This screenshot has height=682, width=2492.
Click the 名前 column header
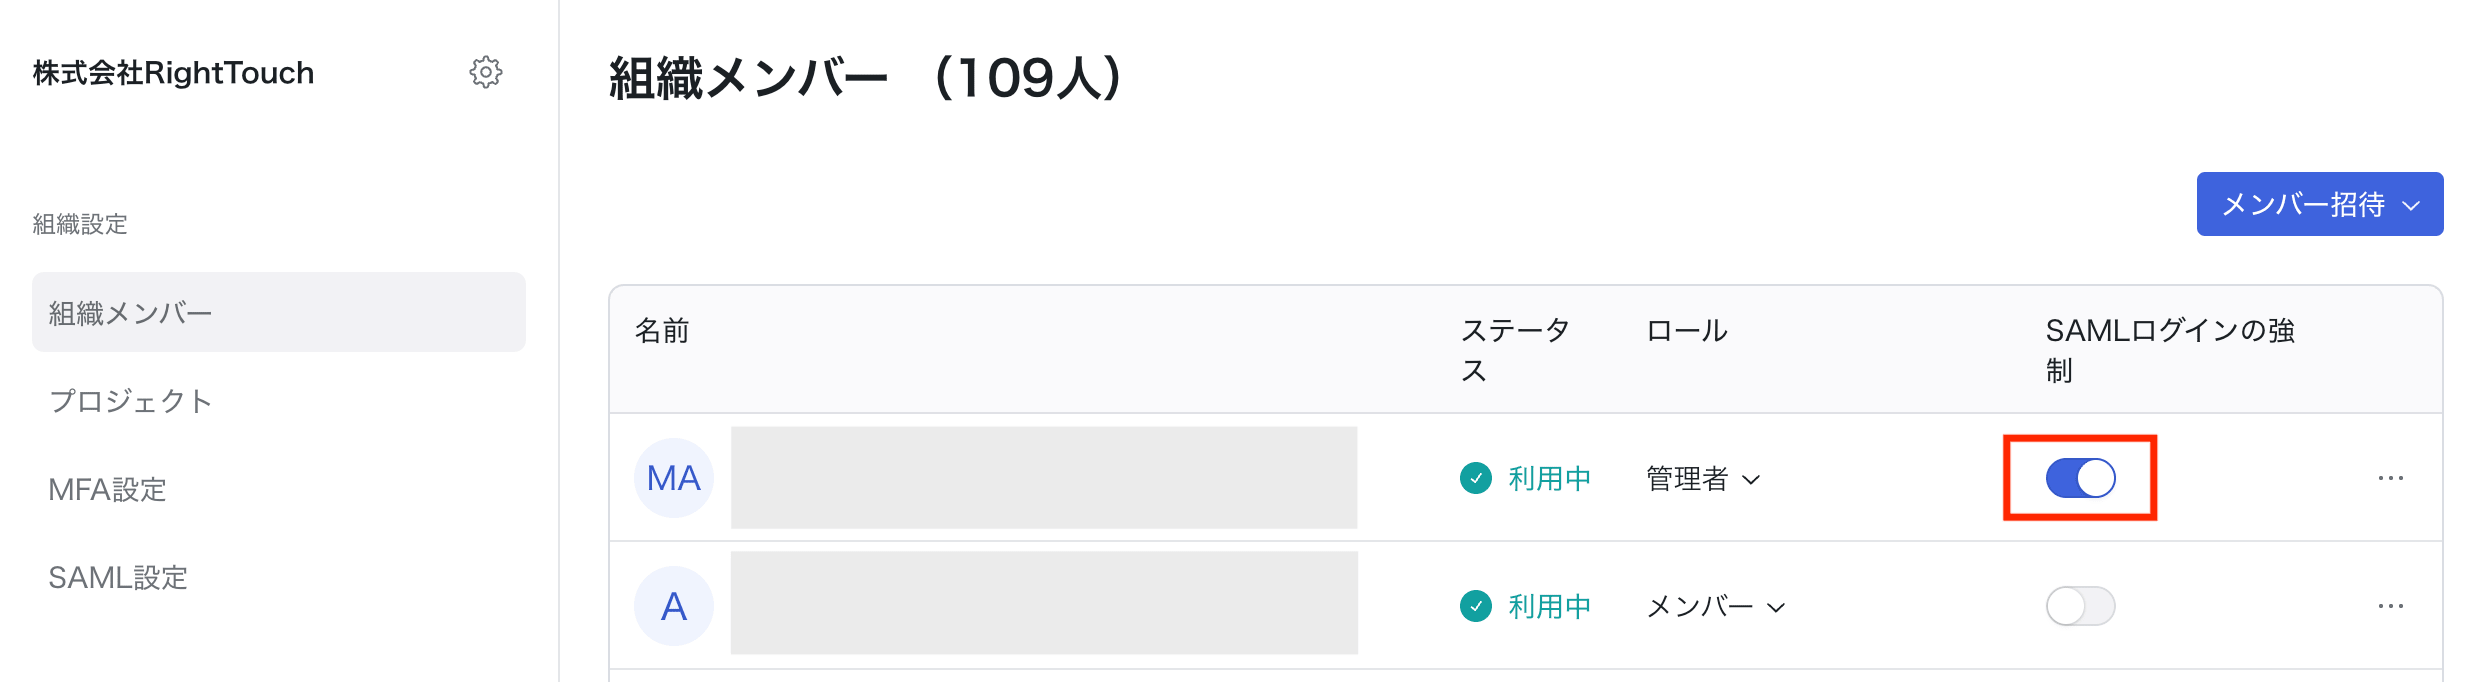(662, 331)
